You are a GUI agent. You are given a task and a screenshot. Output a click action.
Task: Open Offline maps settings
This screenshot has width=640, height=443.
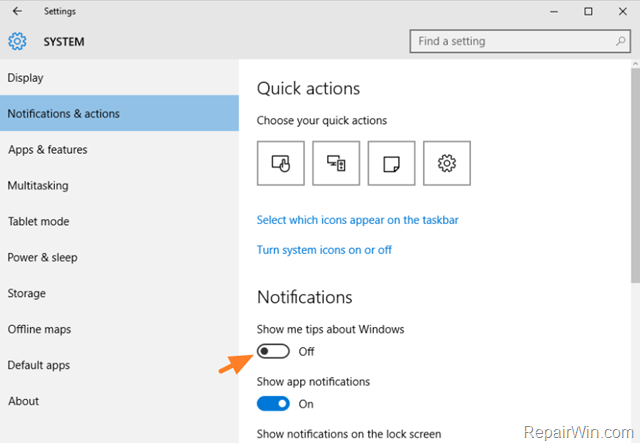pos(119,329)
